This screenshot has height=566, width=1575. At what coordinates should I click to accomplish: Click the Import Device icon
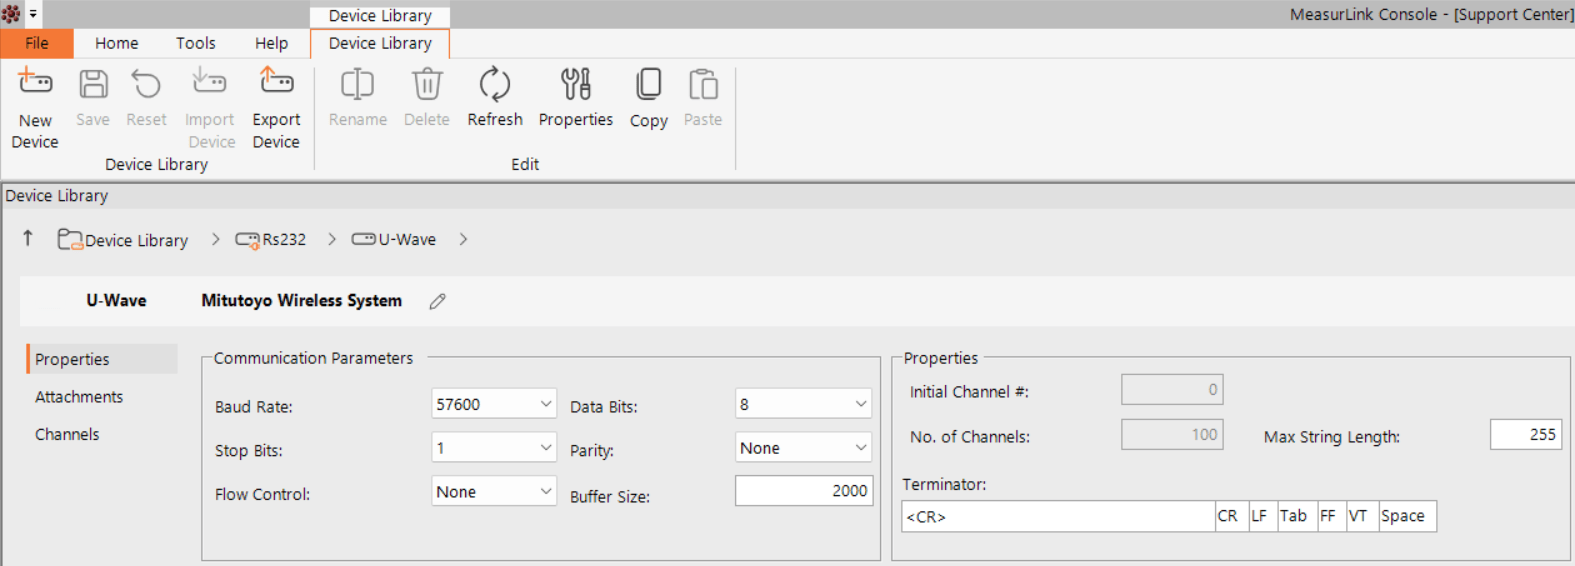click(209, 82)
